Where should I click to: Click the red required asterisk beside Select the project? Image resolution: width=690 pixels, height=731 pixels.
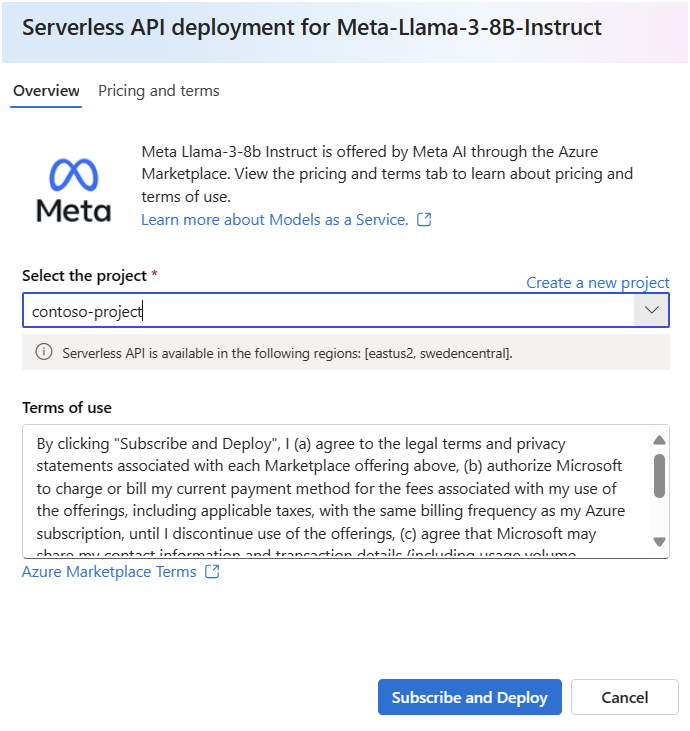pyautogui.click(x=154, y=273)
